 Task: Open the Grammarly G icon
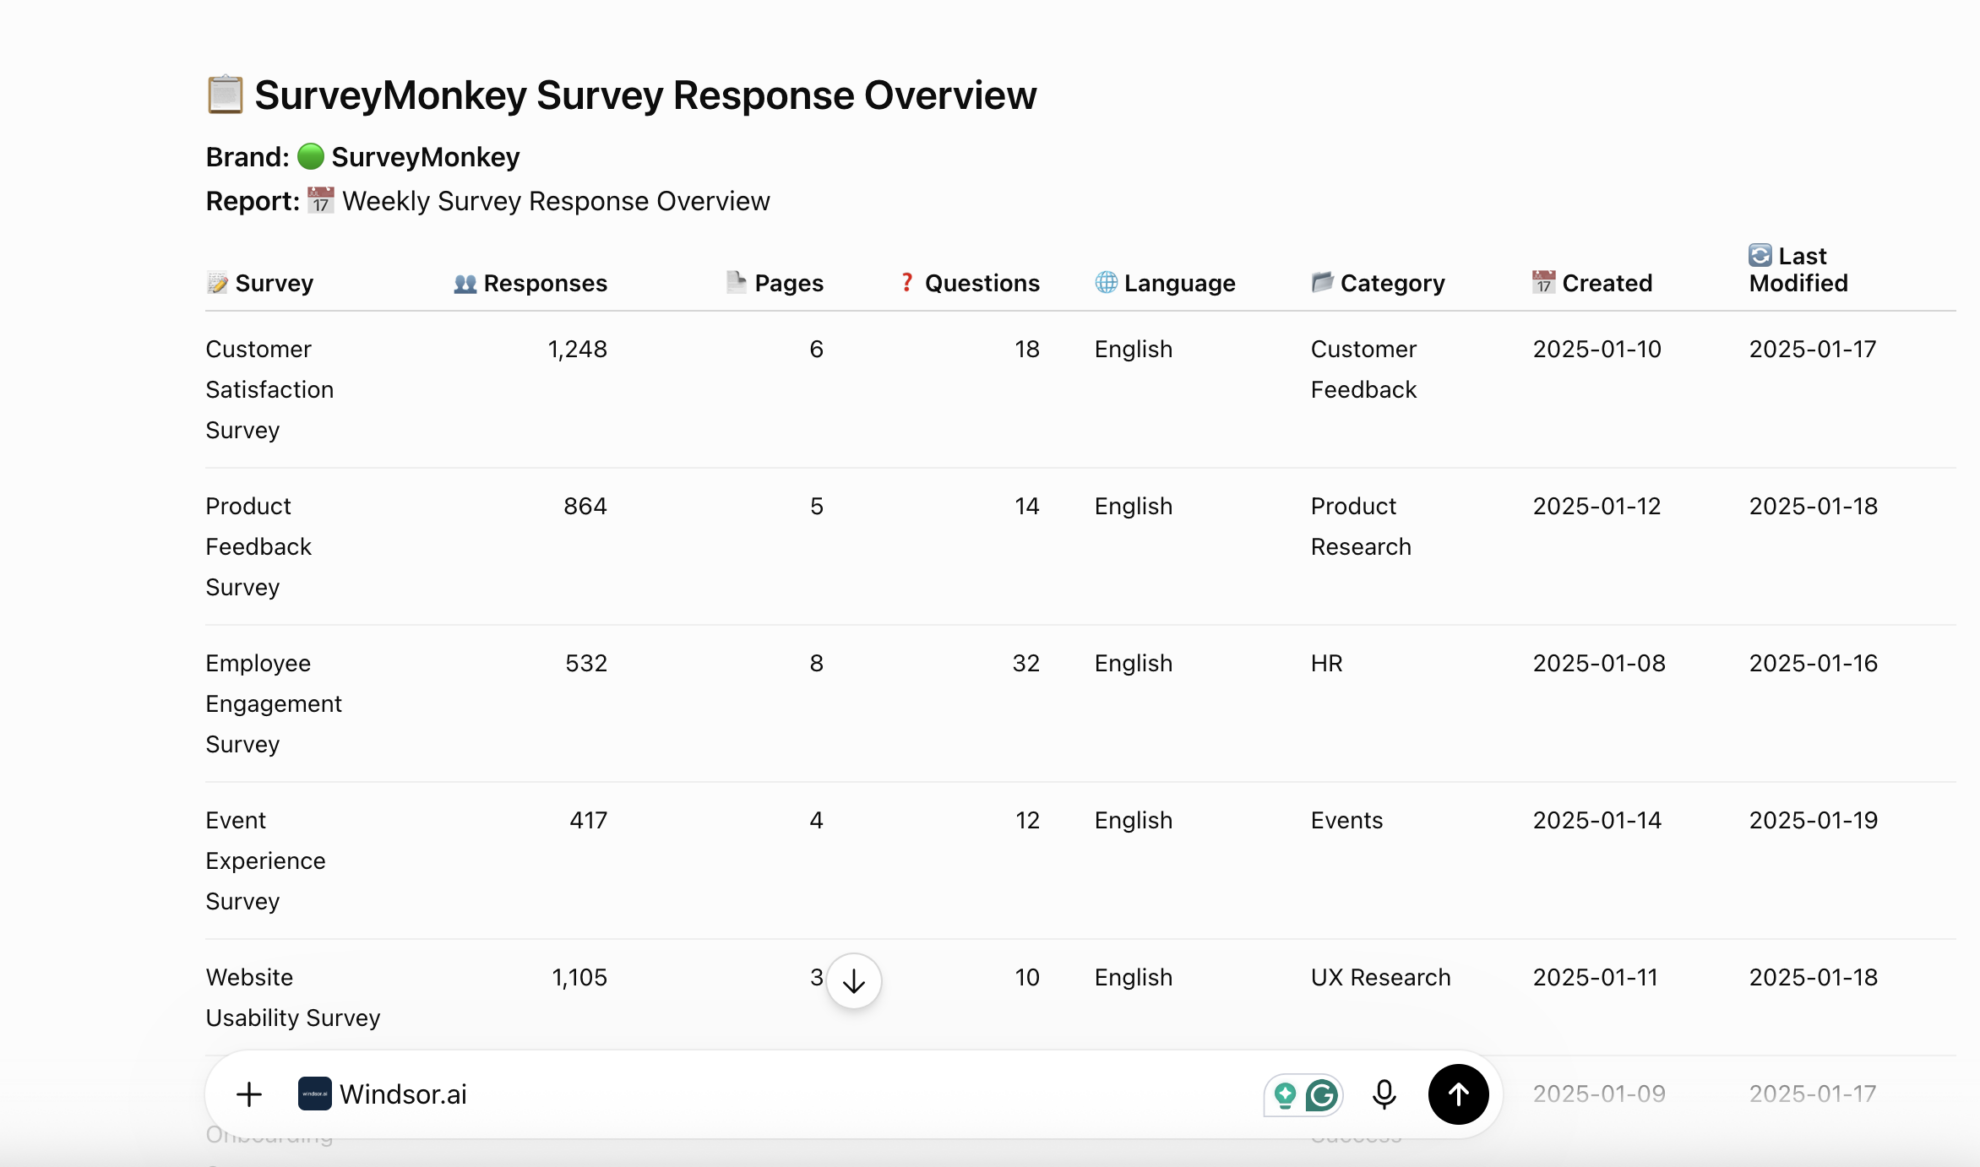1322,1095
